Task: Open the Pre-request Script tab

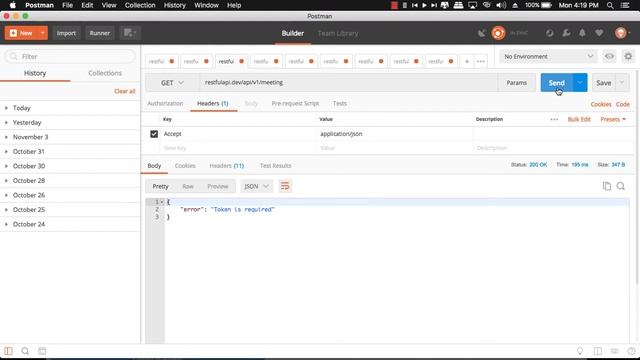Action: point(295,104)
